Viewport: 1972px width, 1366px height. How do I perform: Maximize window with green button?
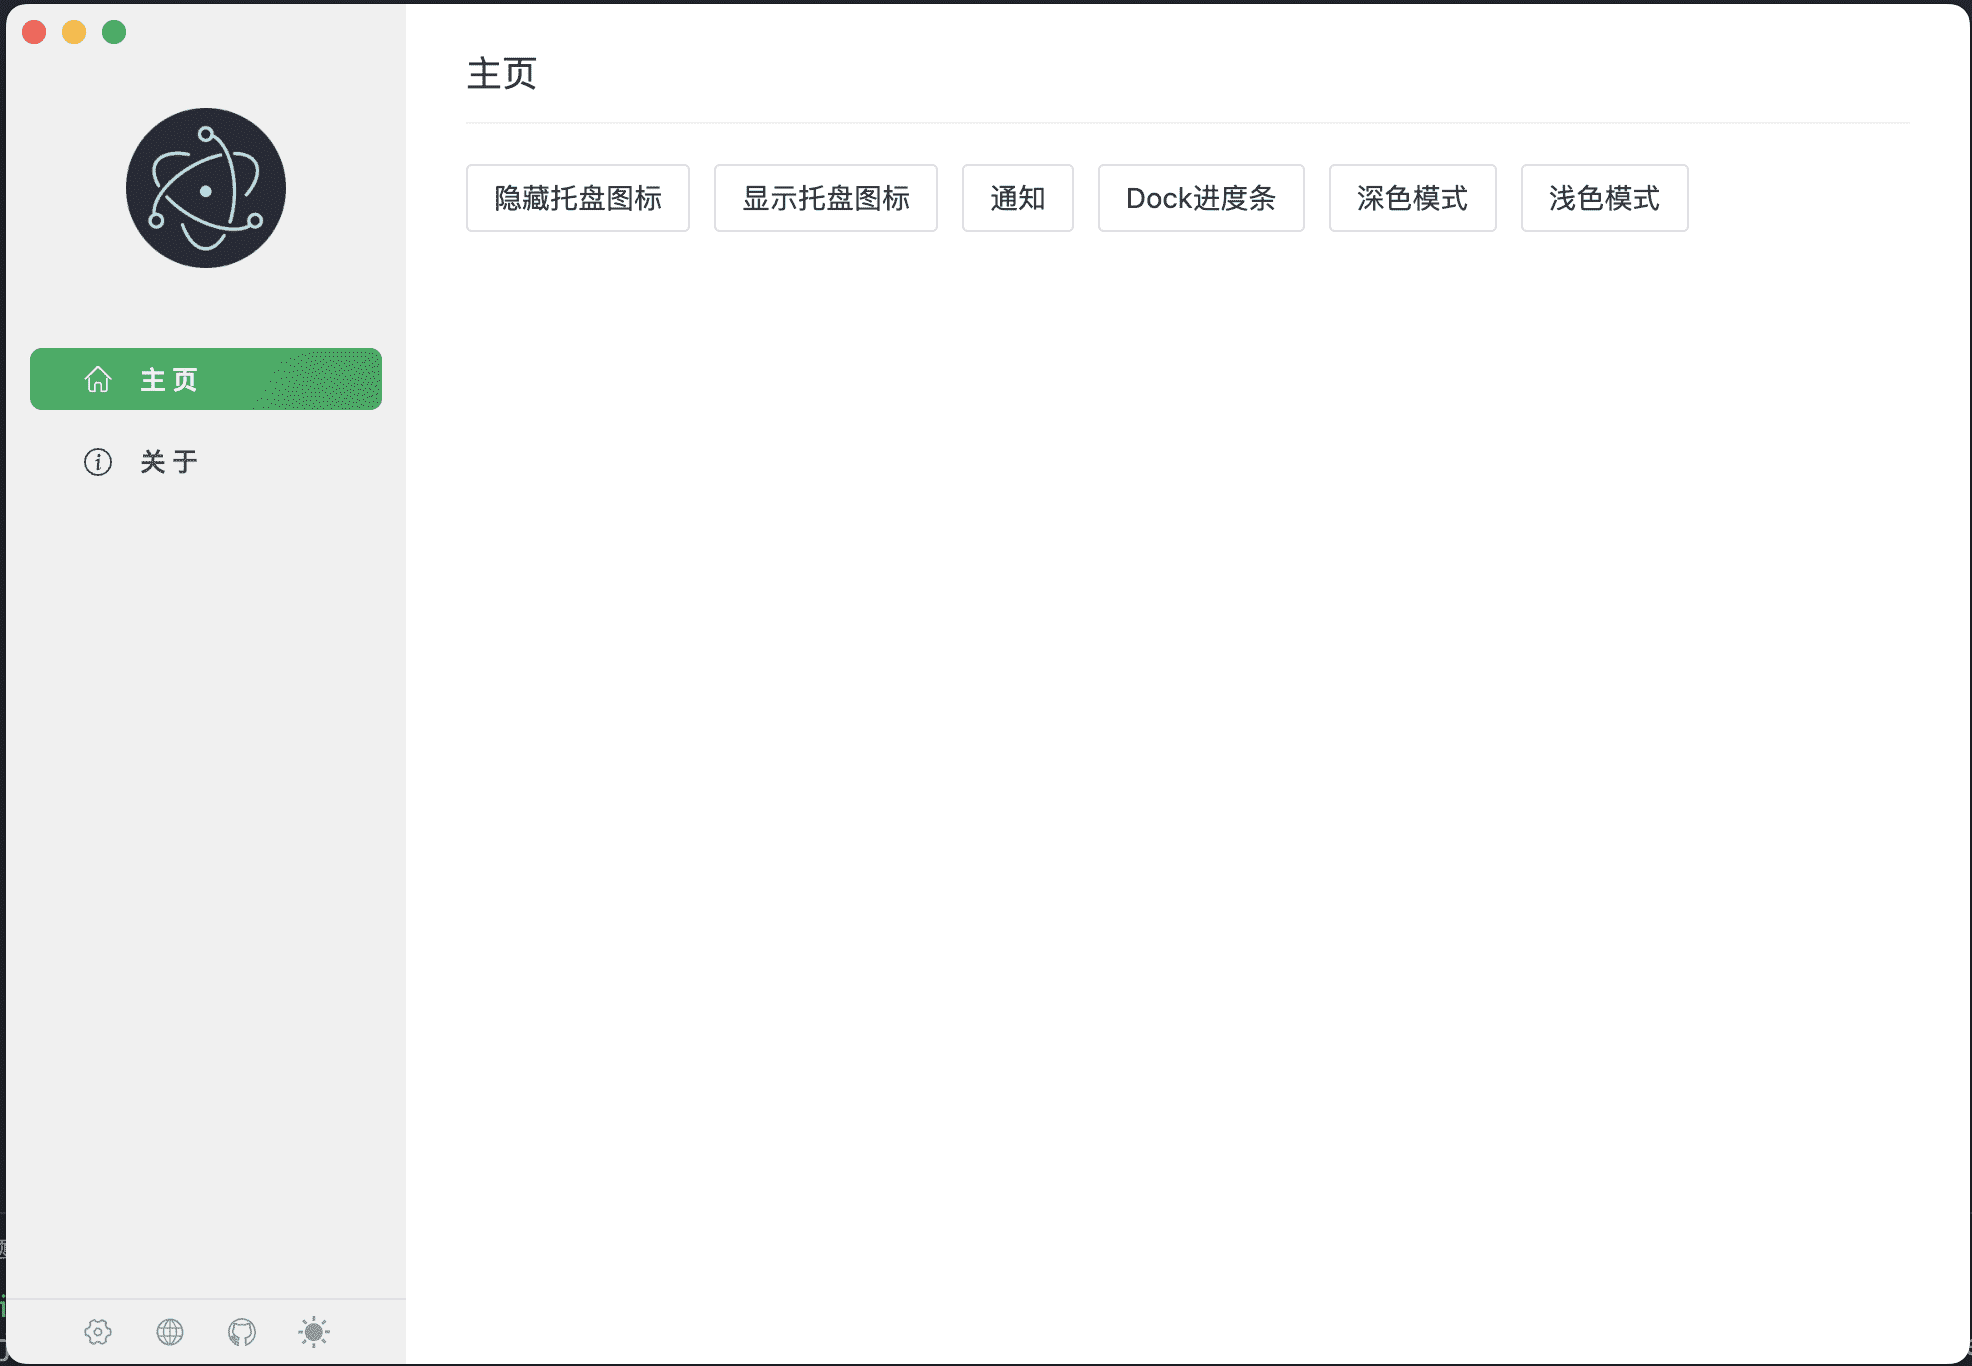click(x=114, y=32)
